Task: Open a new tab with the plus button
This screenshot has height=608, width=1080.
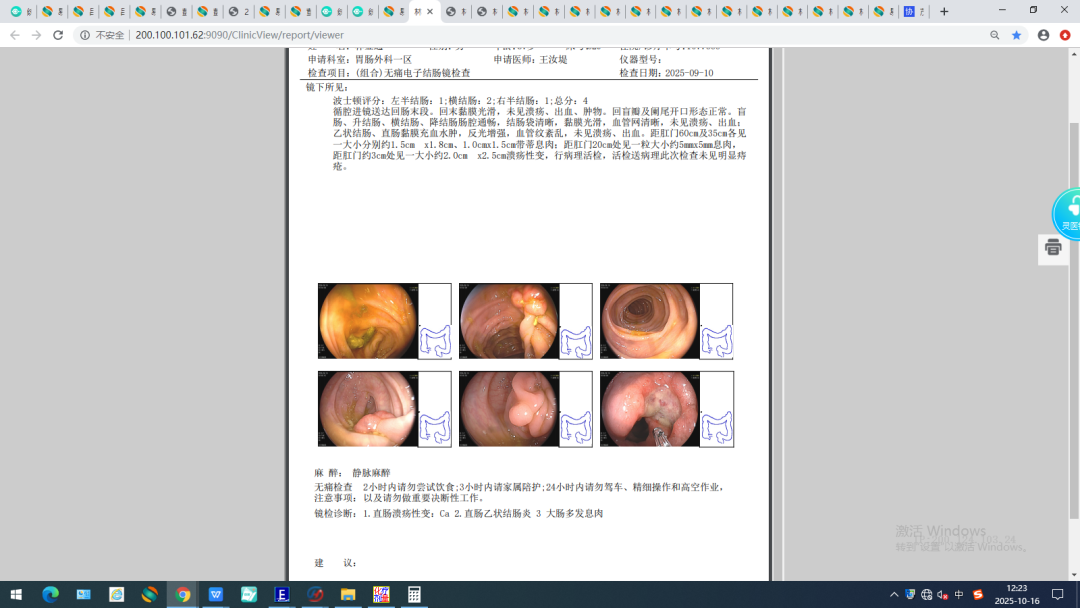Action: 944,12
